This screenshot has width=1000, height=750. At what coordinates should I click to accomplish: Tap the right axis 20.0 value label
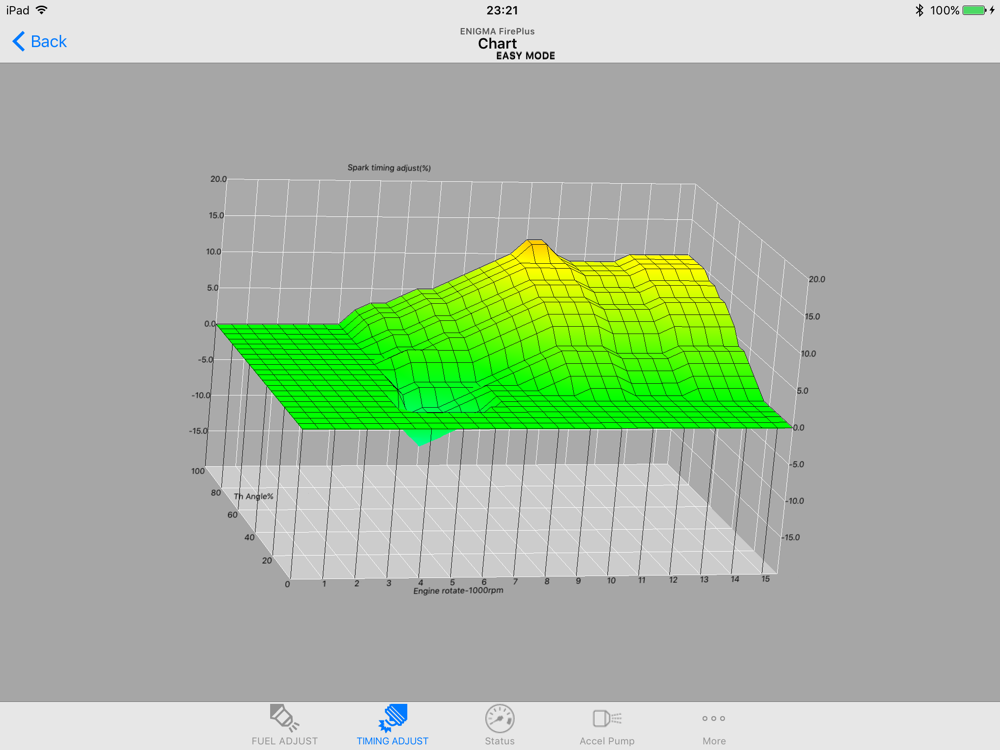coord(816,279)
